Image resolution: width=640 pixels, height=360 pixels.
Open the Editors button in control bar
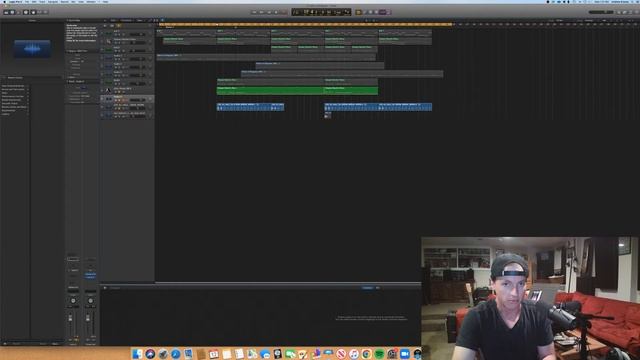[x=46, y=12]
